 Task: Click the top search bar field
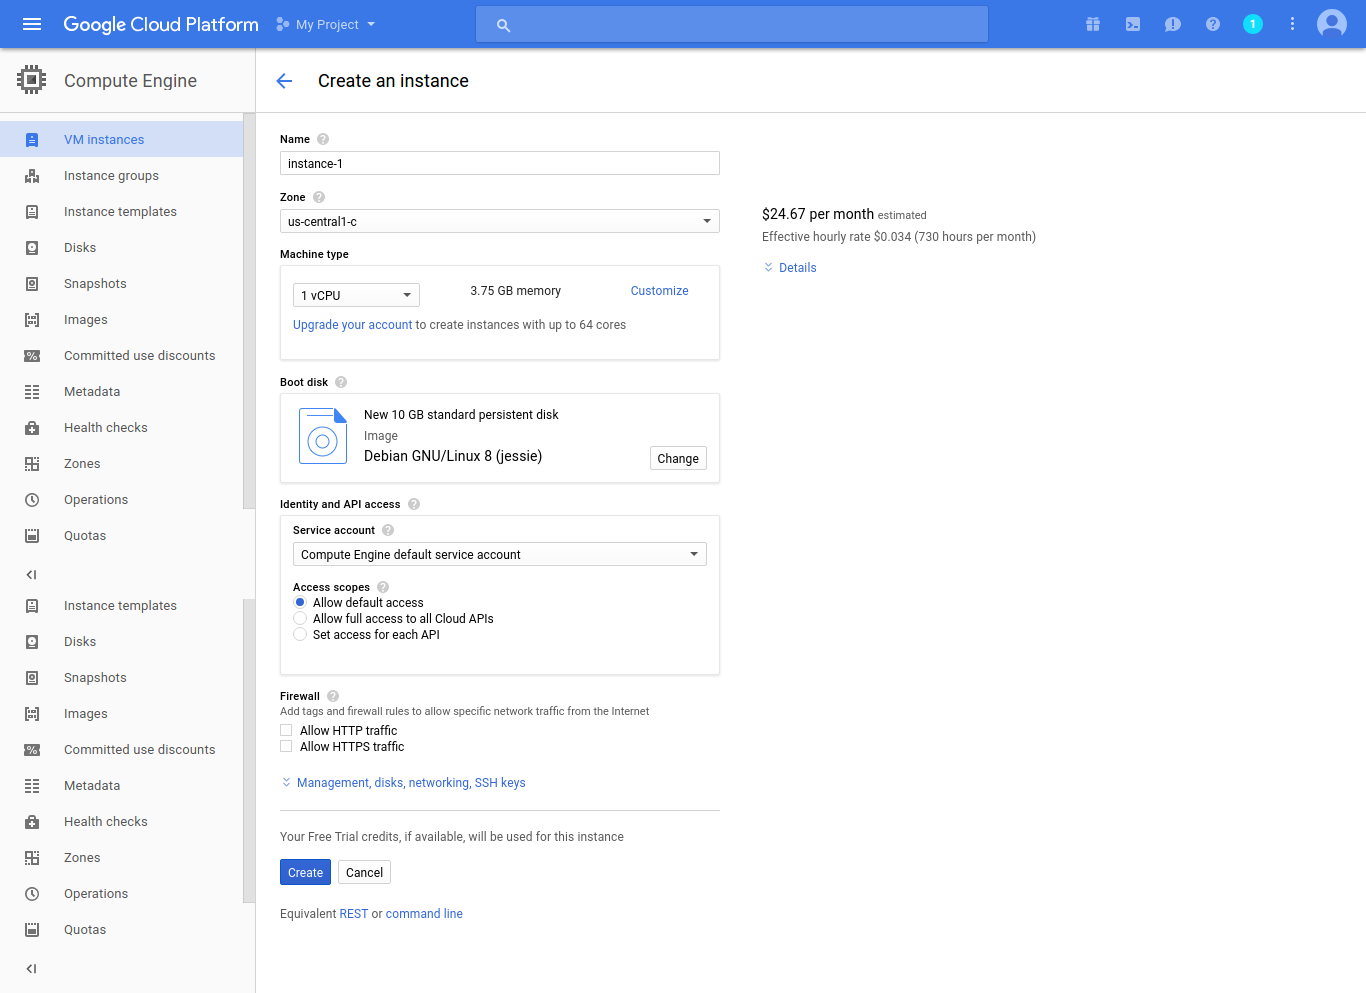[732, 24]
